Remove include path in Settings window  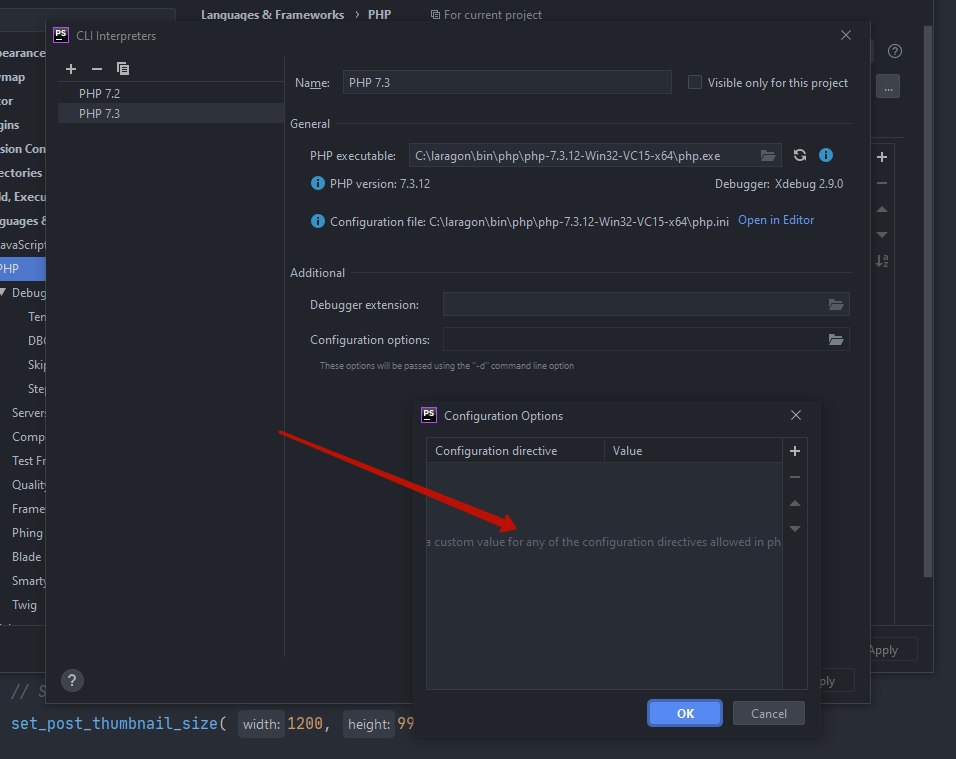[x=882, y=184]
